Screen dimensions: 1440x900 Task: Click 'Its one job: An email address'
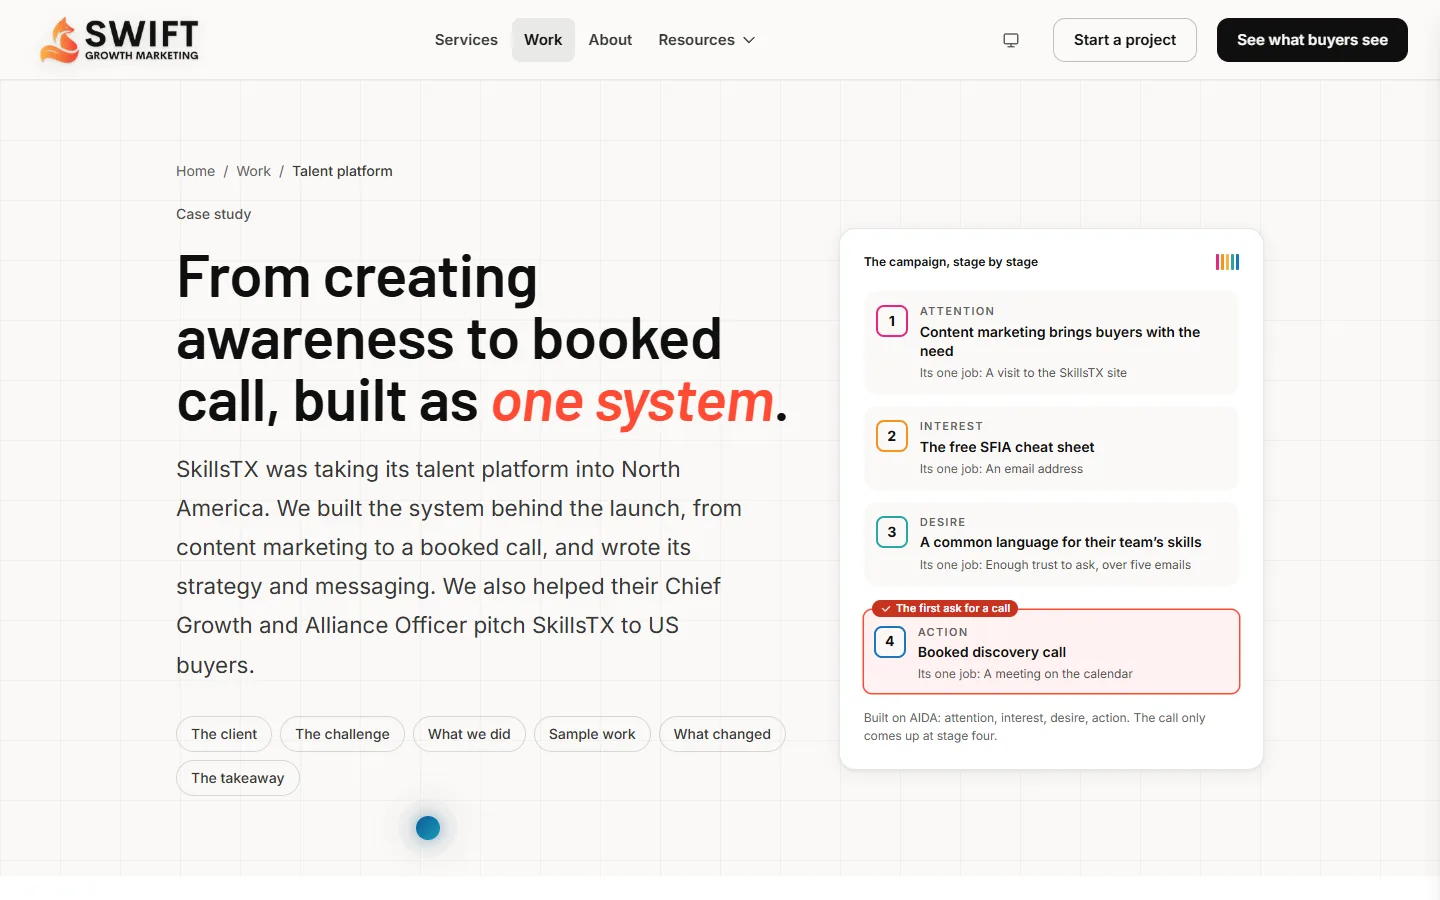tap(1001, 469)
